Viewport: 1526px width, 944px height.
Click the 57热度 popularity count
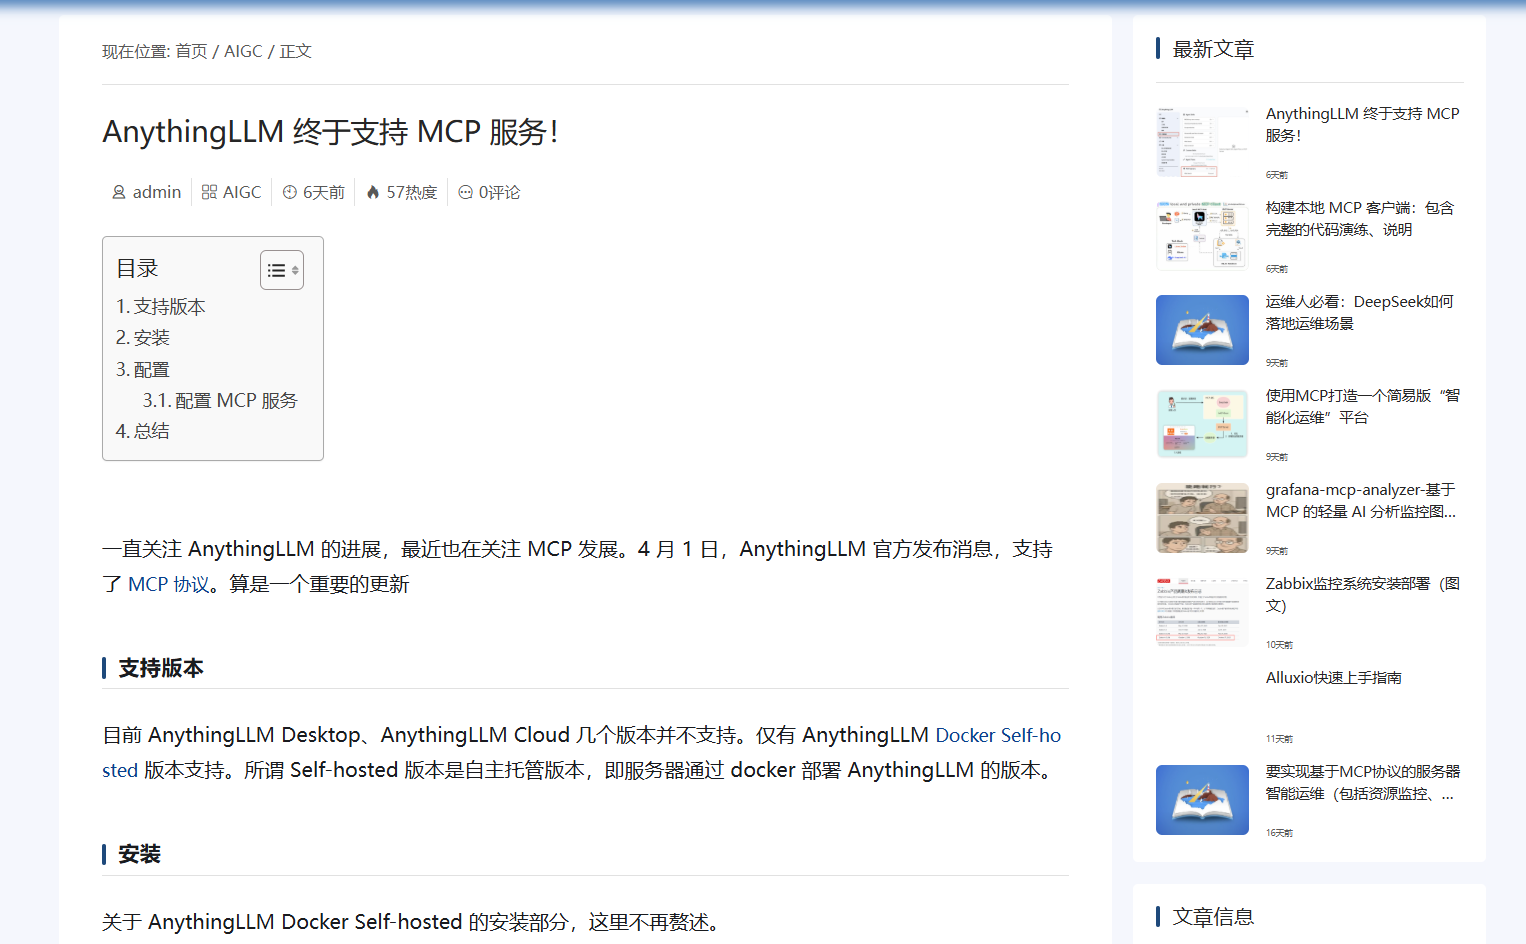click(412, 192)
